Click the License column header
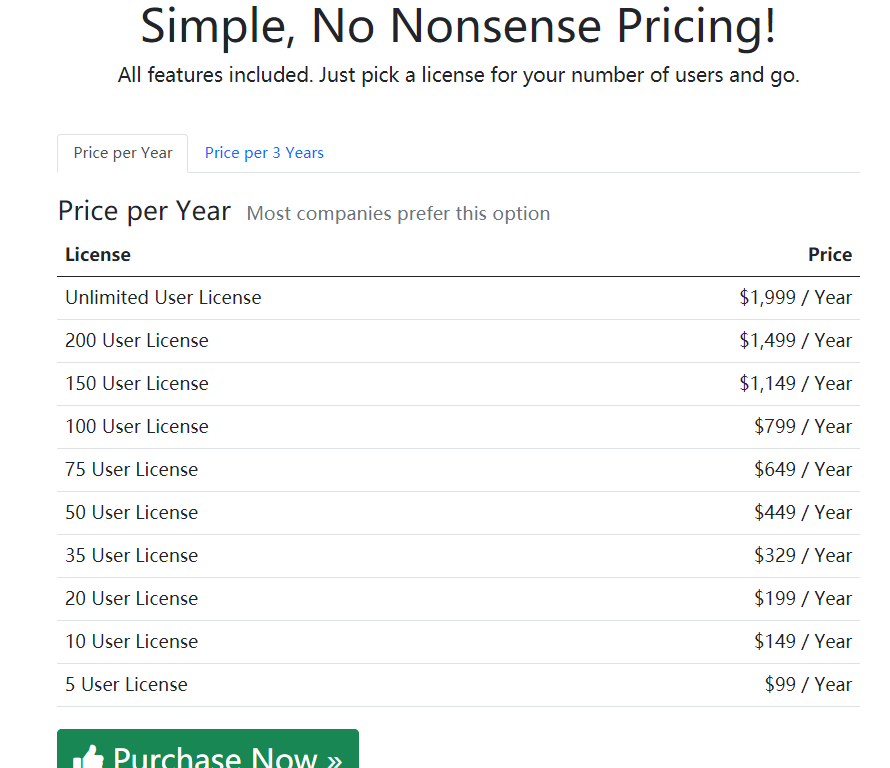Screen dimensions: 890x768 point(98,255)
